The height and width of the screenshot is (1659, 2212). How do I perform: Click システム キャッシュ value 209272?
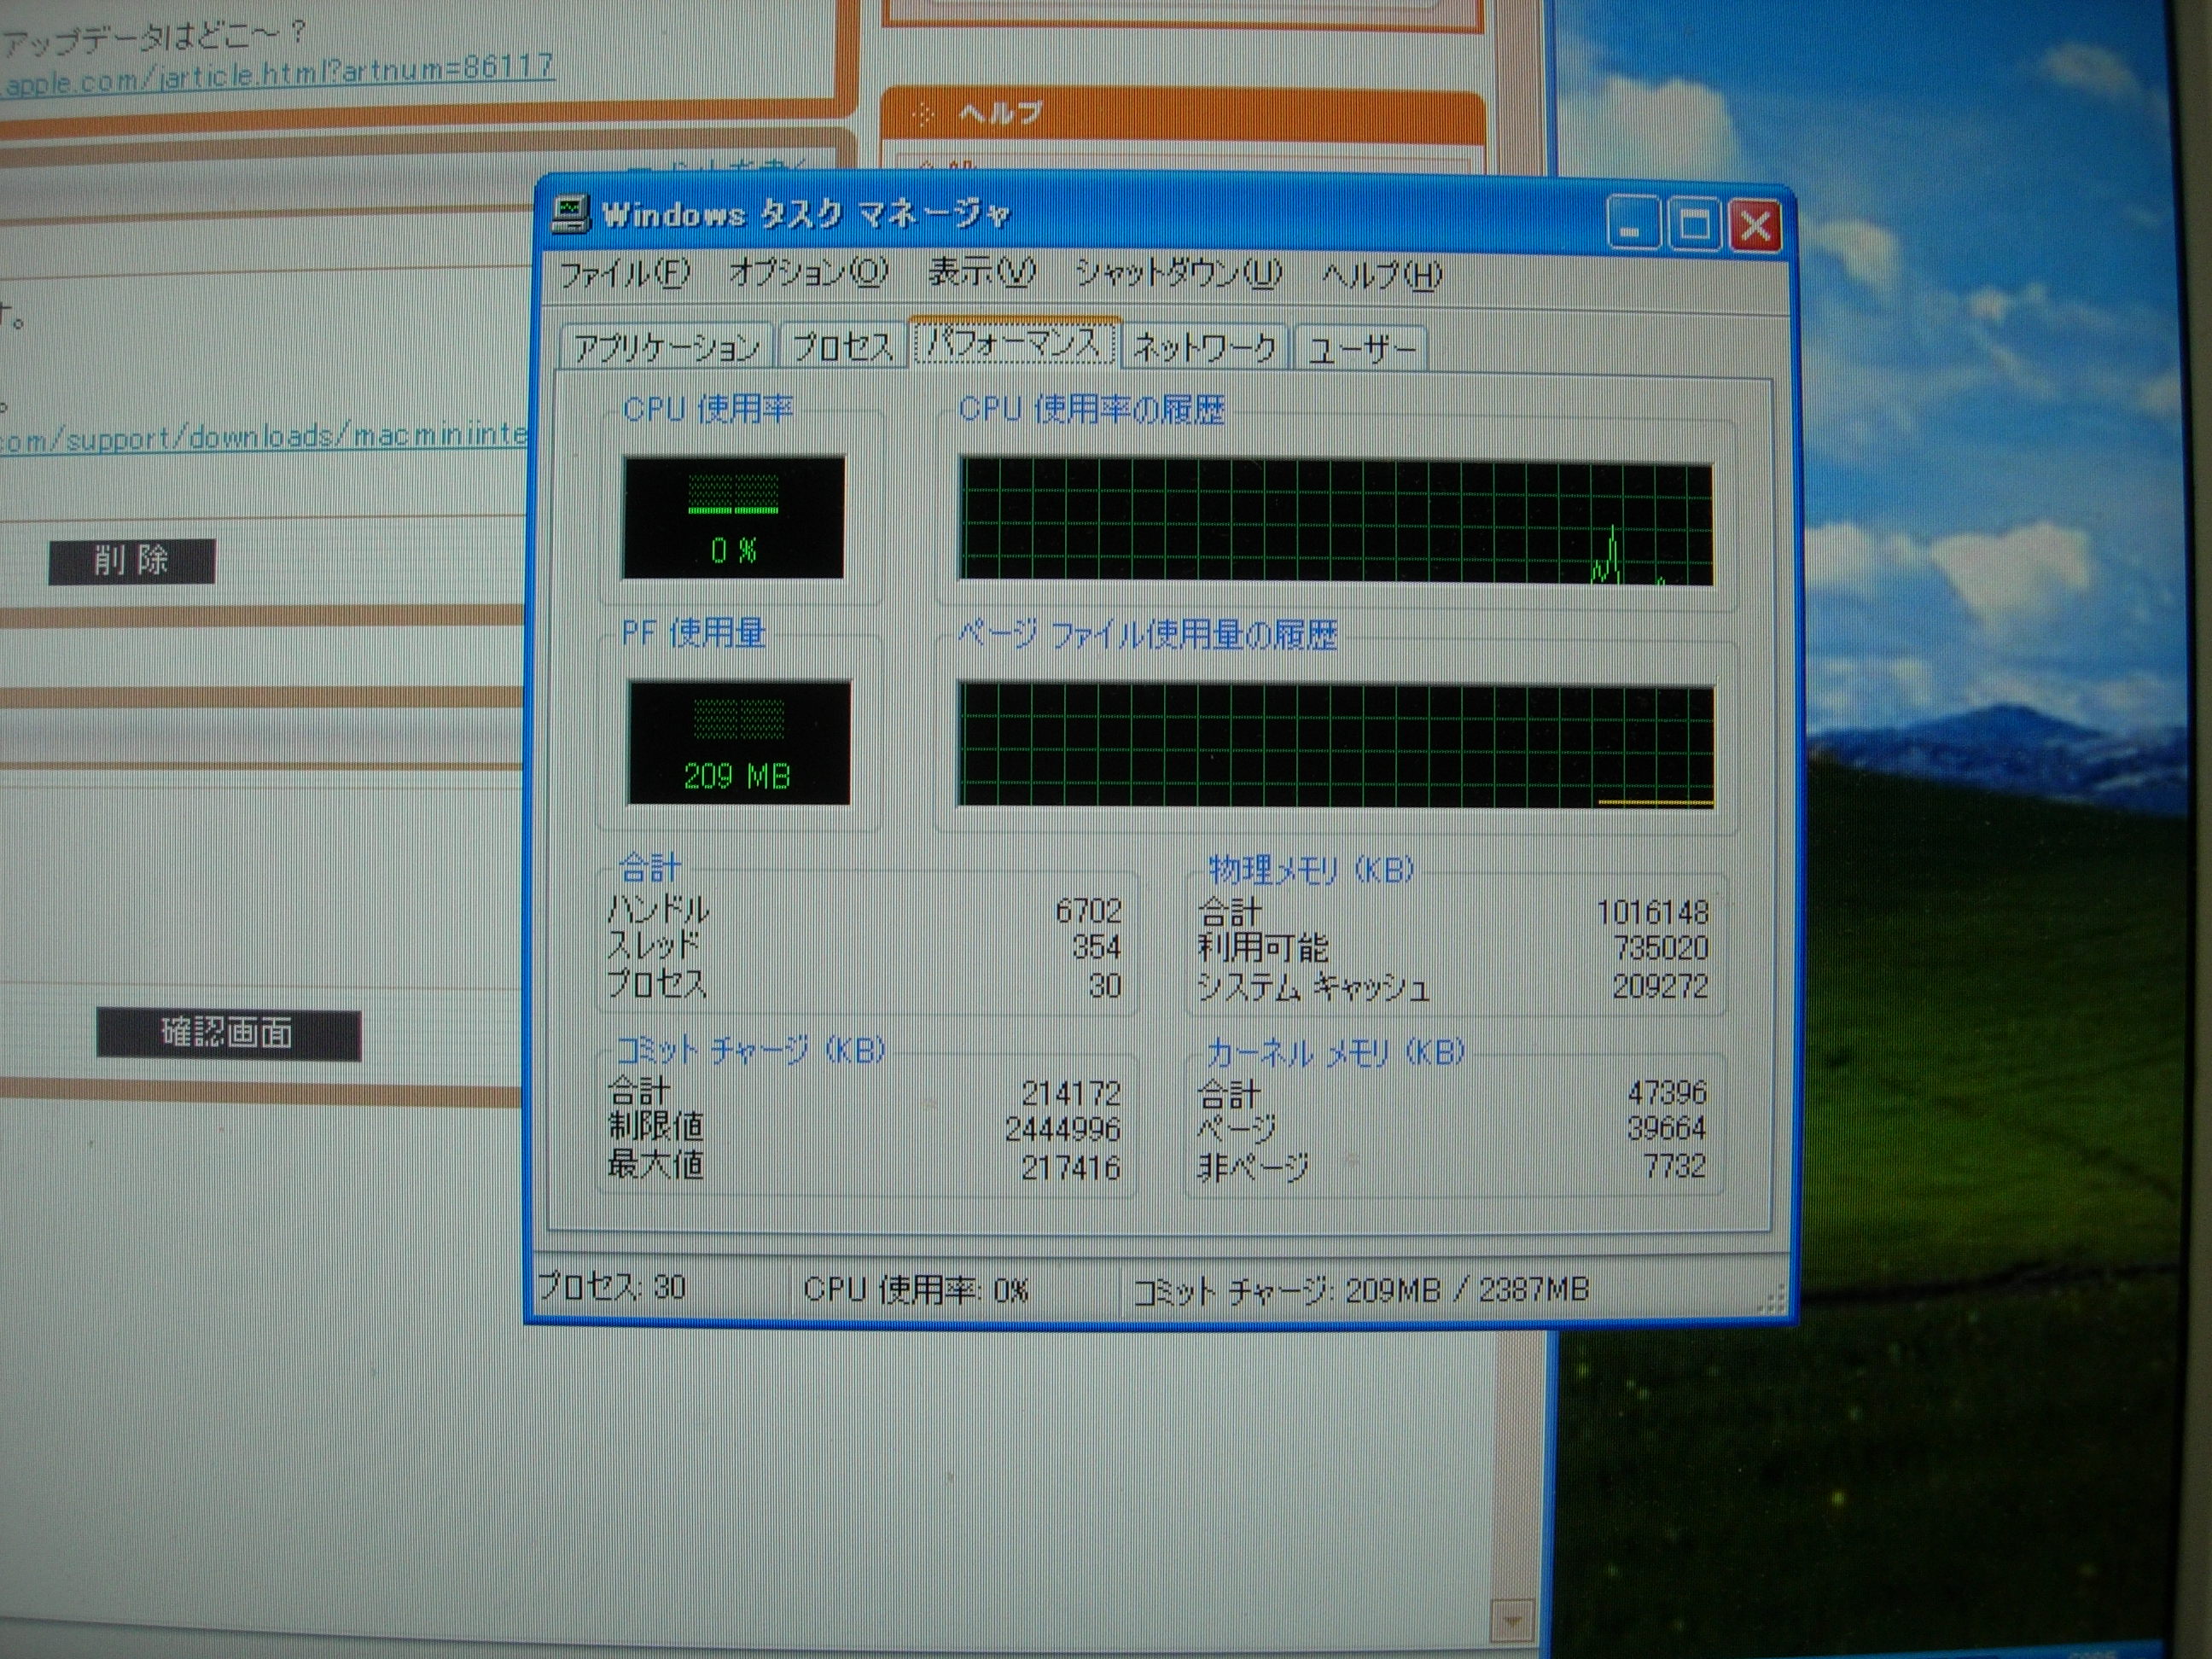click(x=1660, y=987)
